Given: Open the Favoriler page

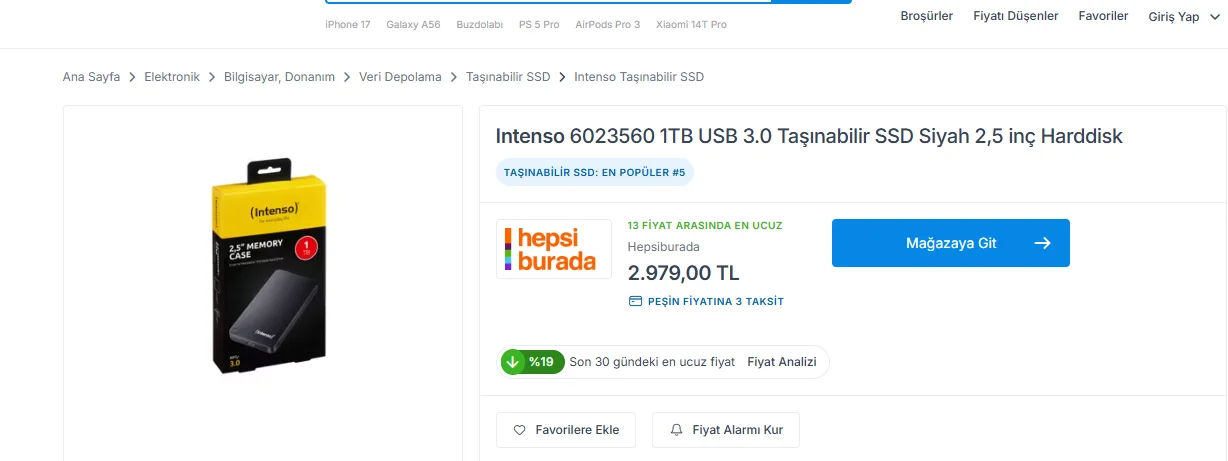Looking at the screenshot, I should (1103, 16).
